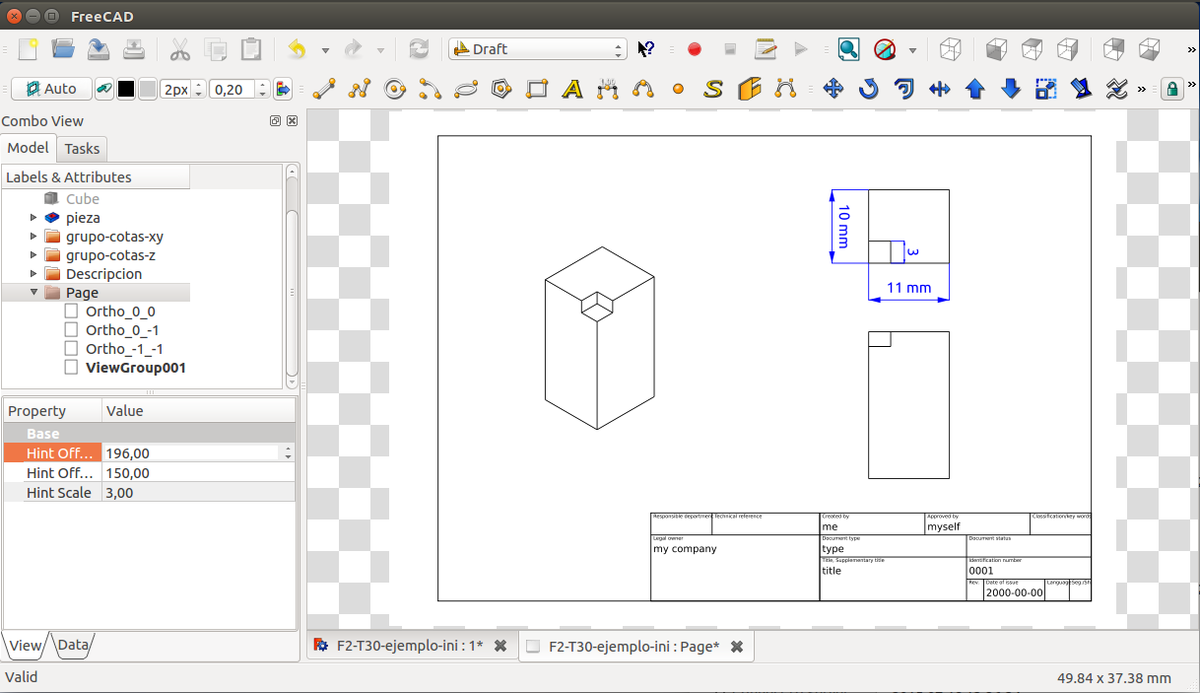Click the black line color swatch
The height and width of the screenshot is (693, 1200).
[x=126, y=89]
